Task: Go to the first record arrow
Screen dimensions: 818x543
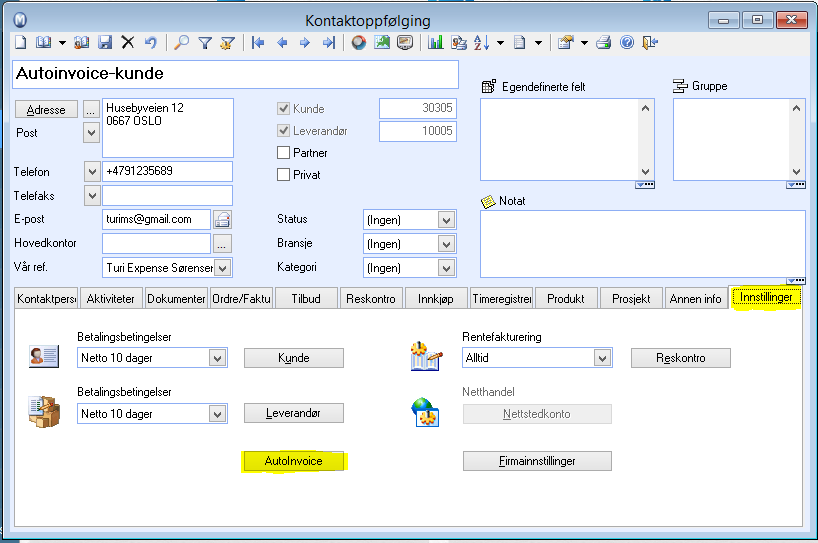Action: point(258,42)
